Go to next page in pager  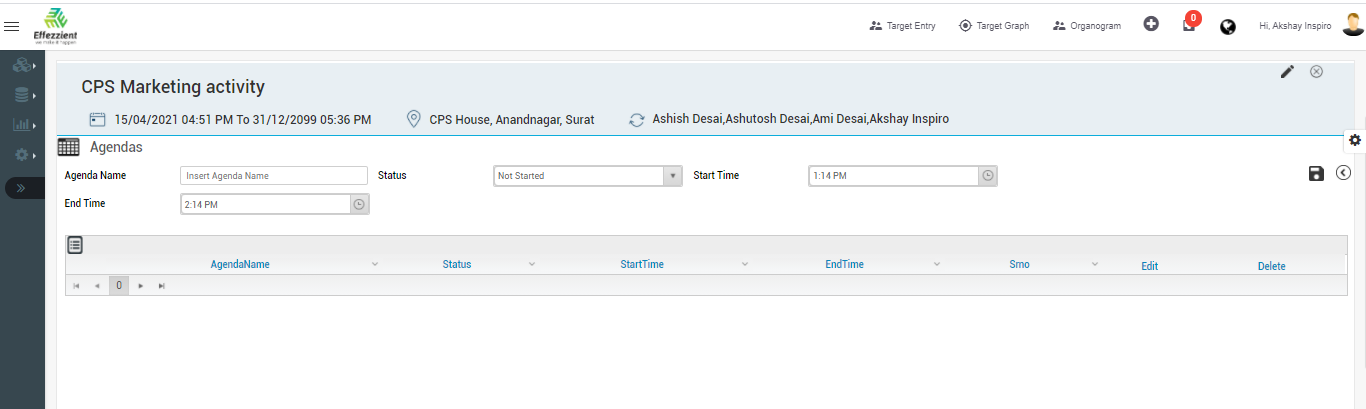coord(141,286)
